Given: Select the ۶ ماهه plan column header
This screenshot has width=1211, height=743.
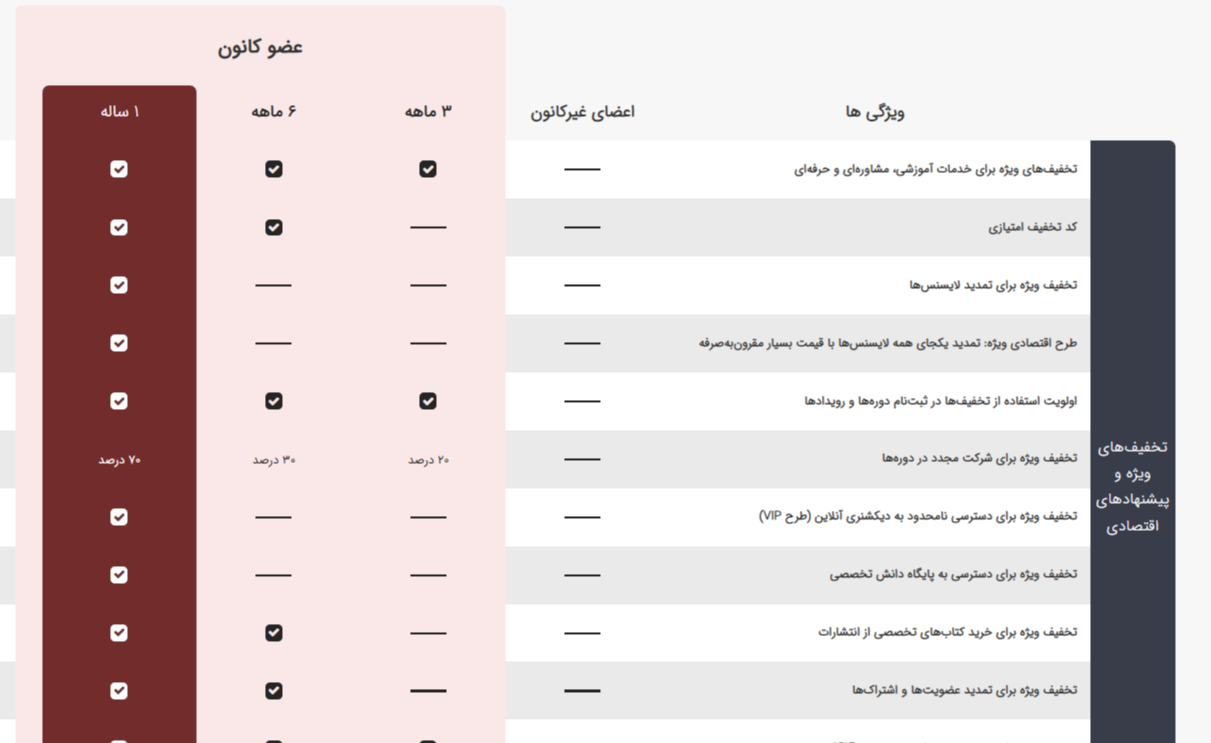Looking at the screenshot, I should (x=274, y=112).
